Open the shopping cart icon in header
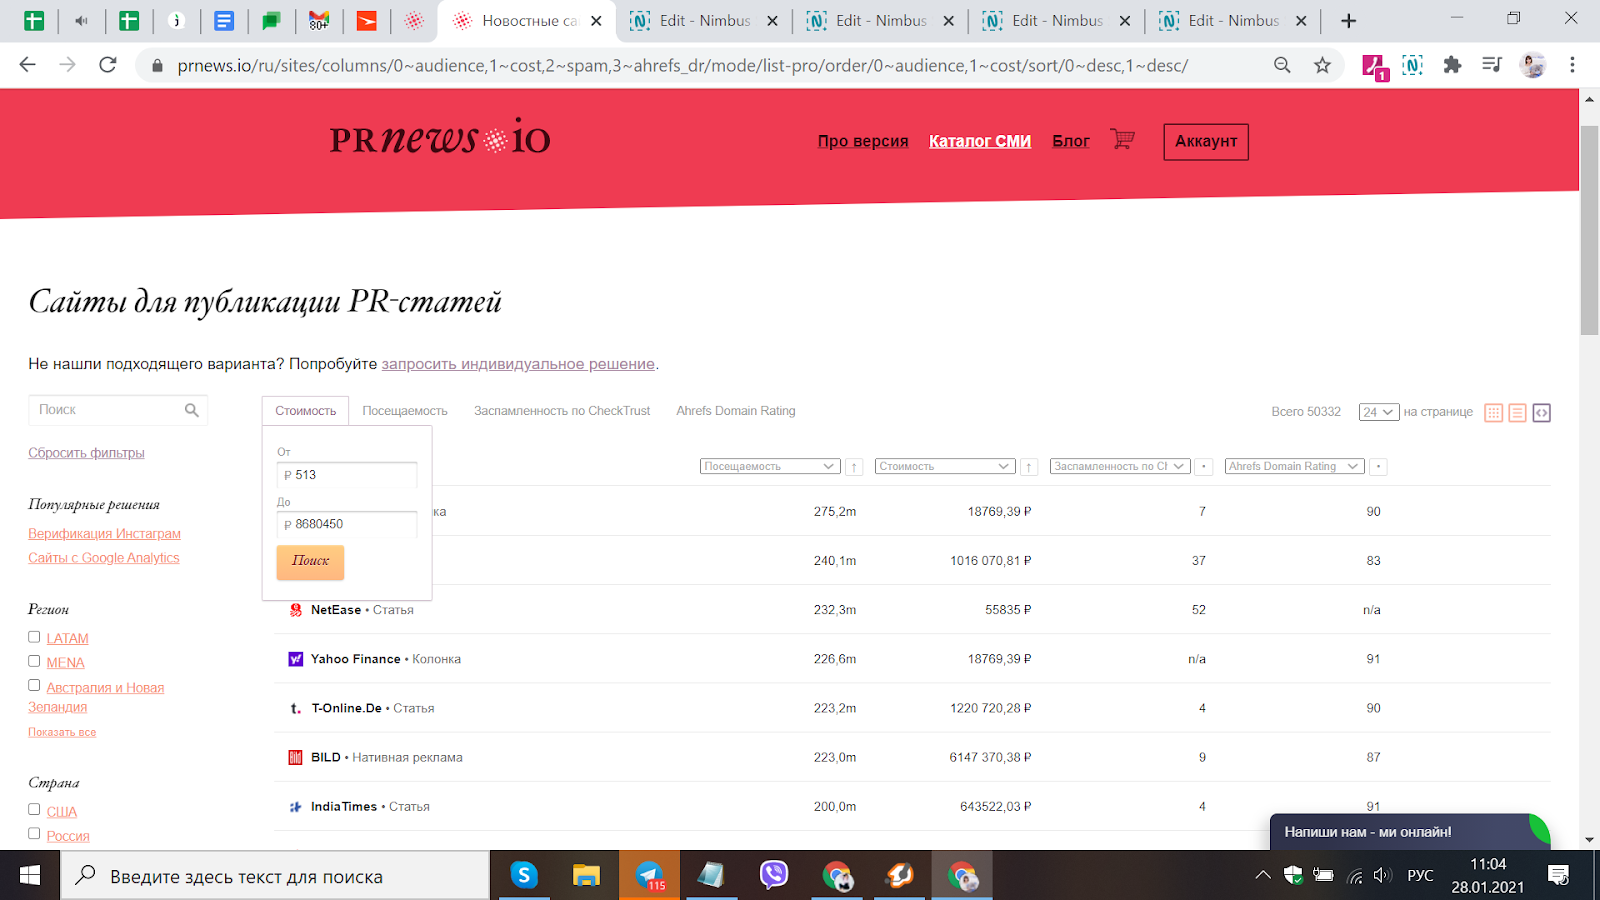 pyautogui.click(x=1122, y=140)
